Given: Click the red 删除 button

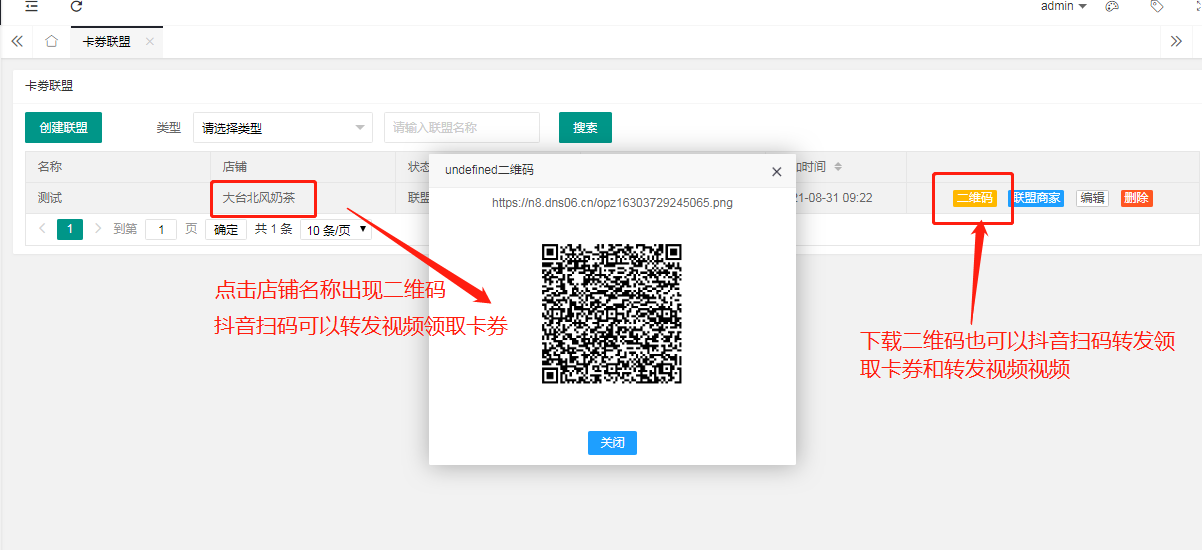Looking at the screenshot, I should pos(1137,198).
